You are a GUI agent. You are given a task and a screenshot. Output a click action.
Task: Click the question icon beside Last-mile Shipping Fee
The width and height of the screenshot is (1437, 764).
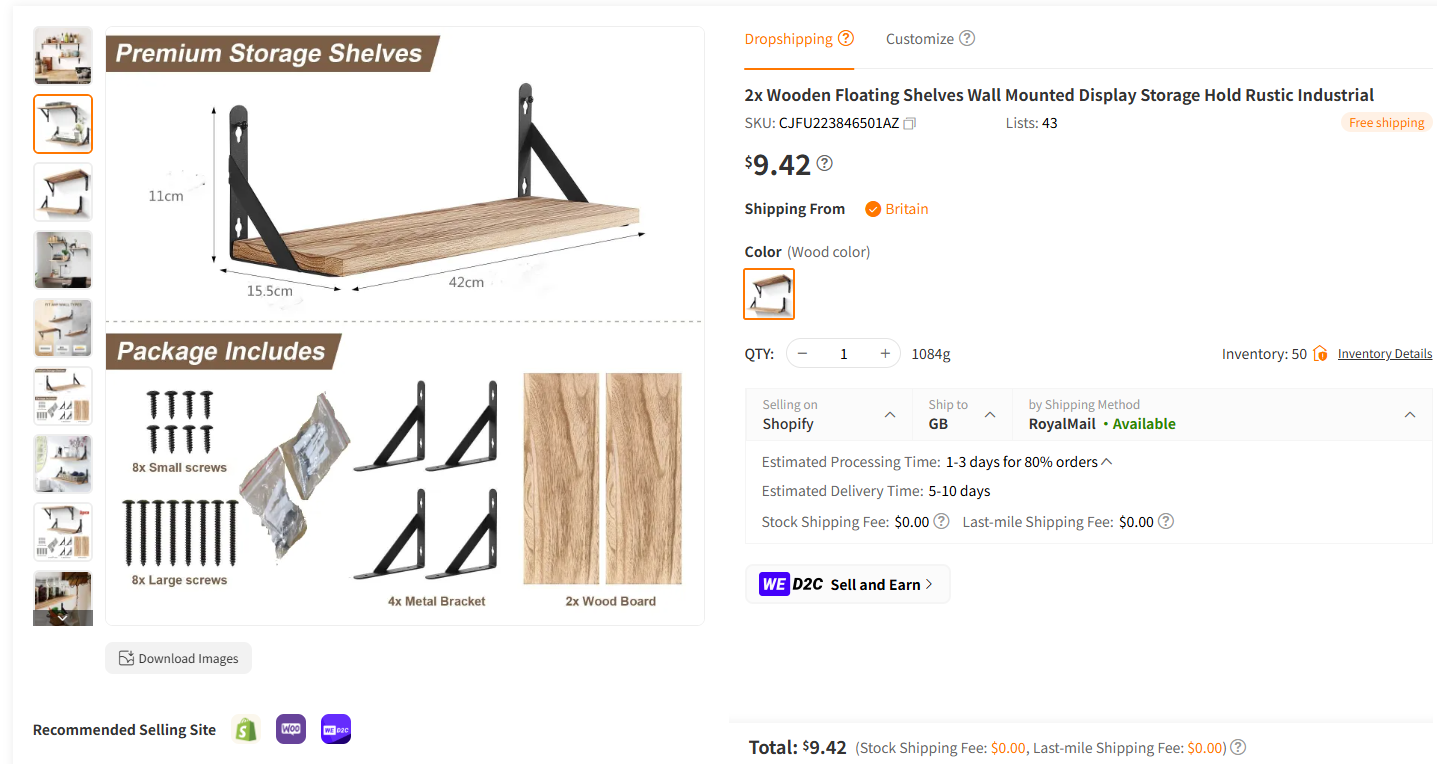tap(1166, 521)
